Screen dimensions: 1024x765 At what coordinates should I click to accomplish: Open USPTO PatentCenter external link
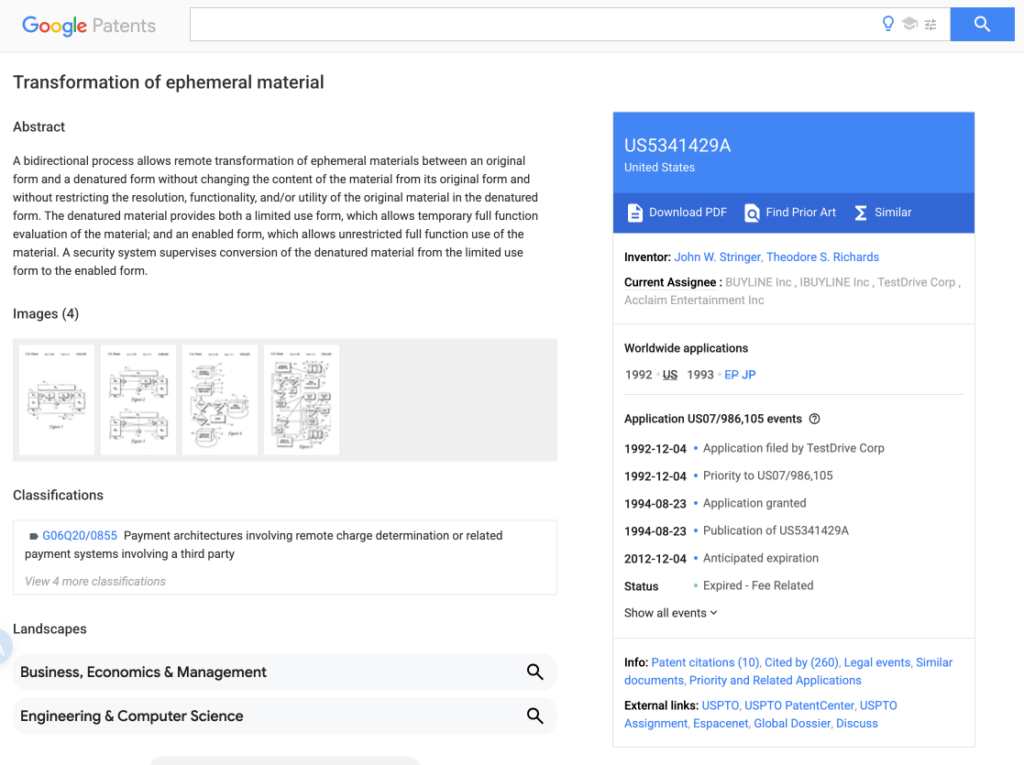799,706
